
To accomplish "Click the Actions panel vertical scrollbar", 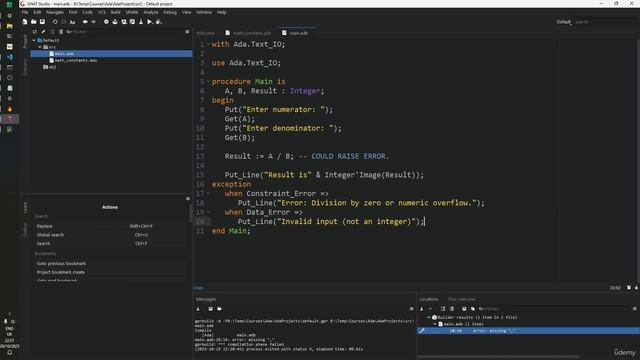I will pos(190,212).
